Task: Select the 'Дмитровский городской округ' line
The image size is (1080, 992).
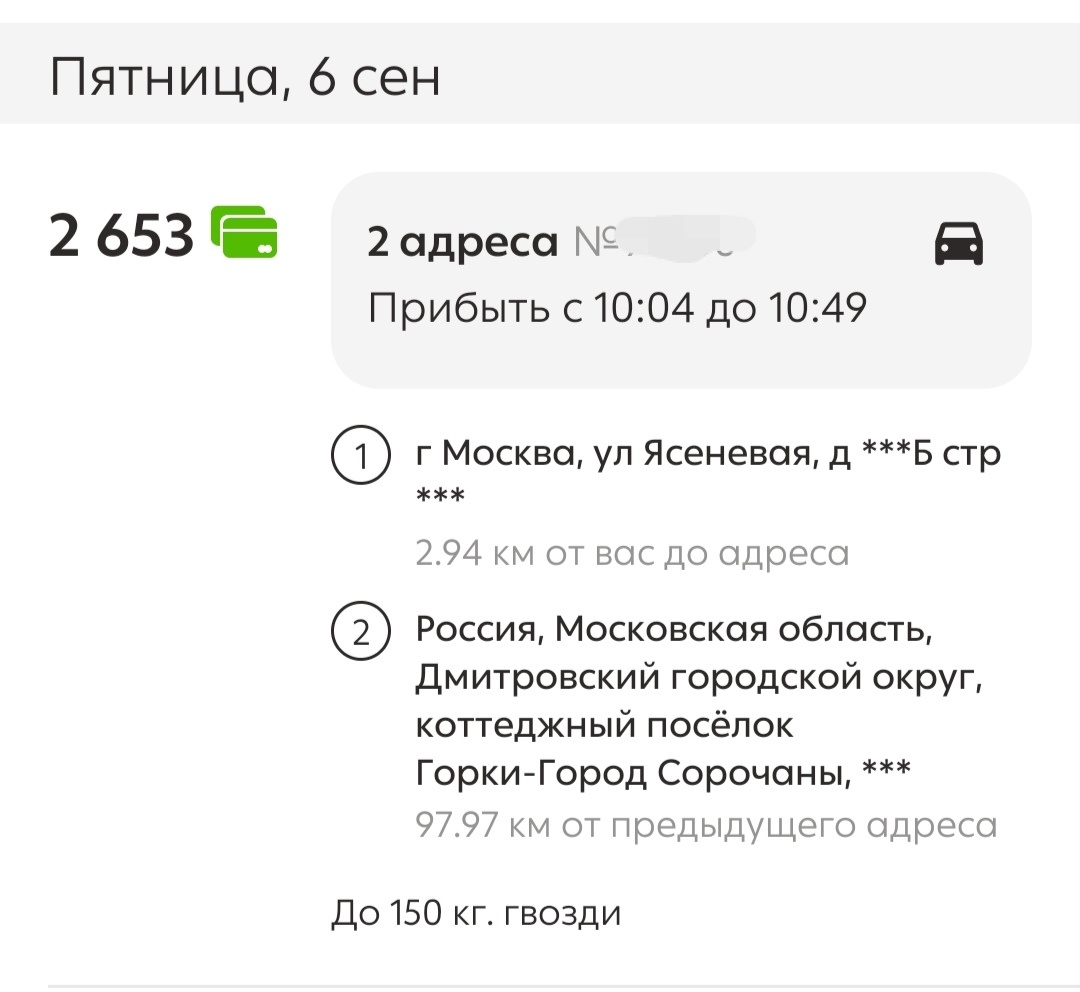Action: tap(698, 677)
